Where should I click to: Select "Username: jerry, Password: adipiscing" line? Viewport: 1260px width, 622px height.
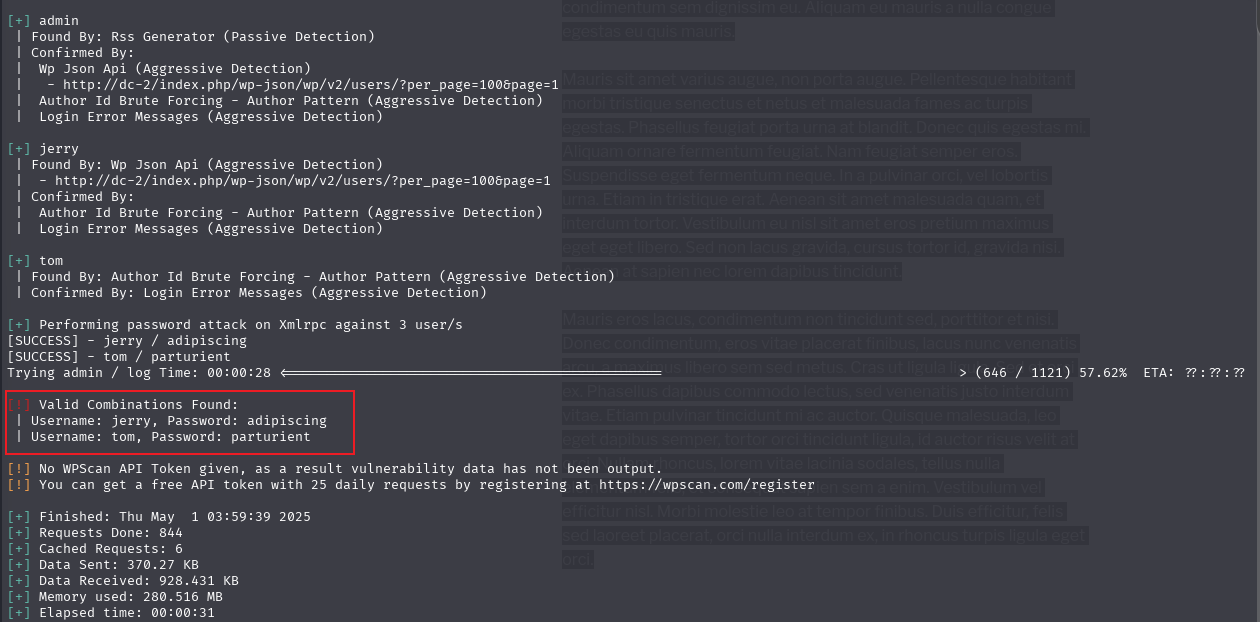point(179,421)
